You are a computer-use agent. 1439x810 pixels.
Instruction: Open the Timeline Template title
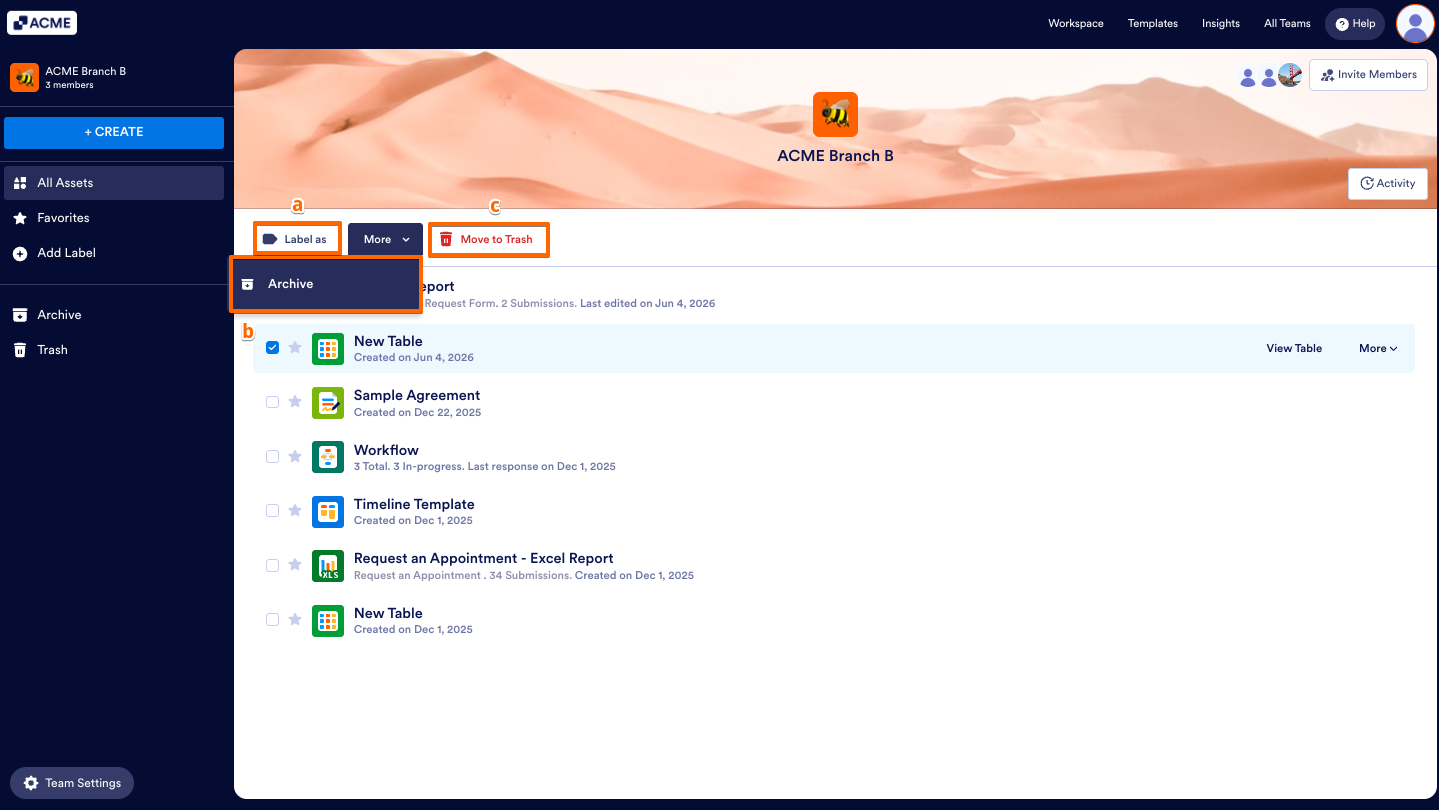[414, 504]
